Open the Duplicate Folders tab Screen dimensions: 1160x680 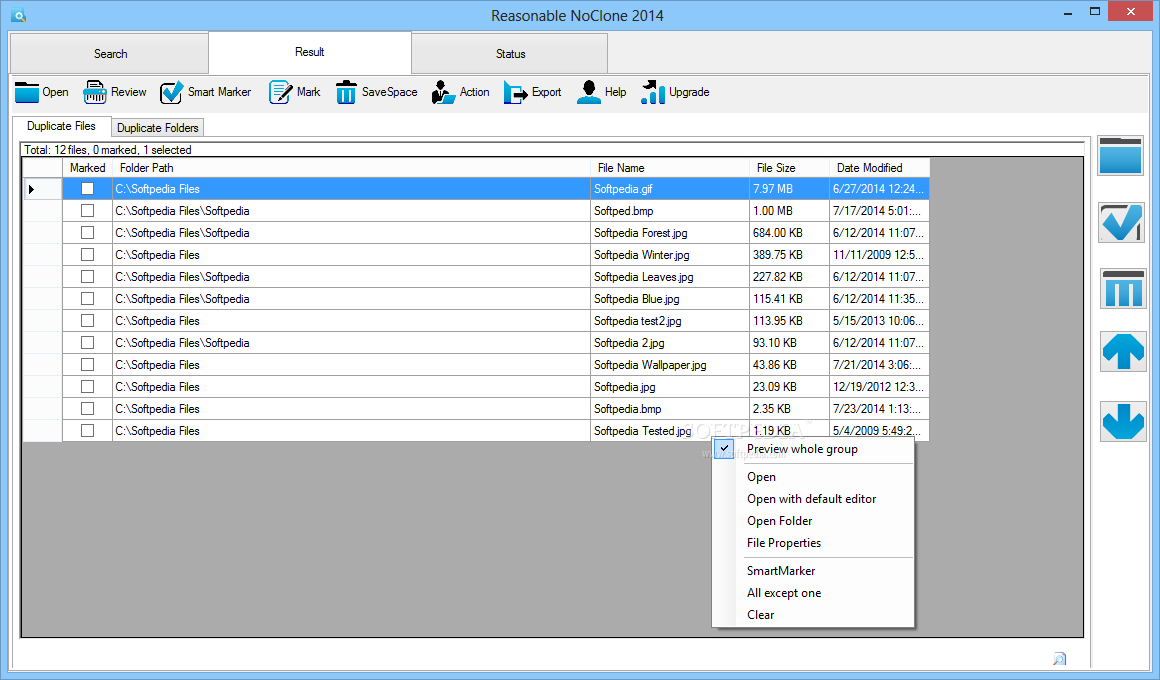click(158, 127)
